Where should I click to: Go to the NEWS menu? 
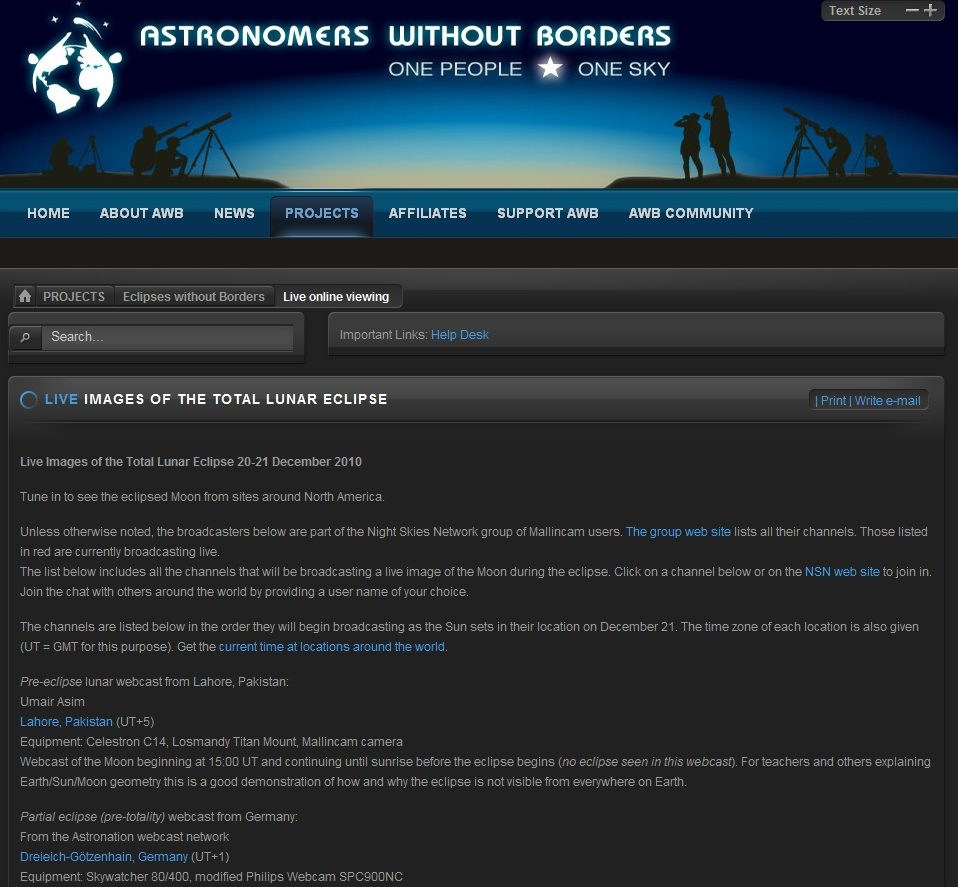click(x=234, y=213)
